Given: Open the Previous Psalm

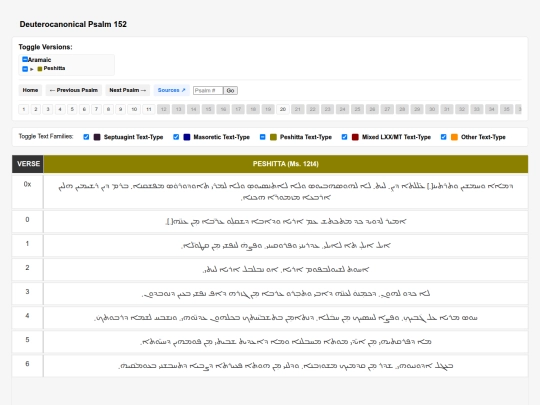Looking at the screenshot, I should tap(74, 90).
